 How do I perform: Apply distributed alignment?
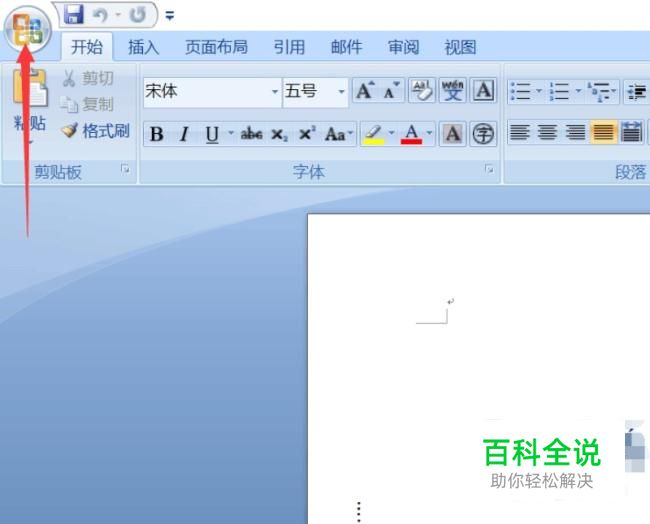click(x=631, y=133)
